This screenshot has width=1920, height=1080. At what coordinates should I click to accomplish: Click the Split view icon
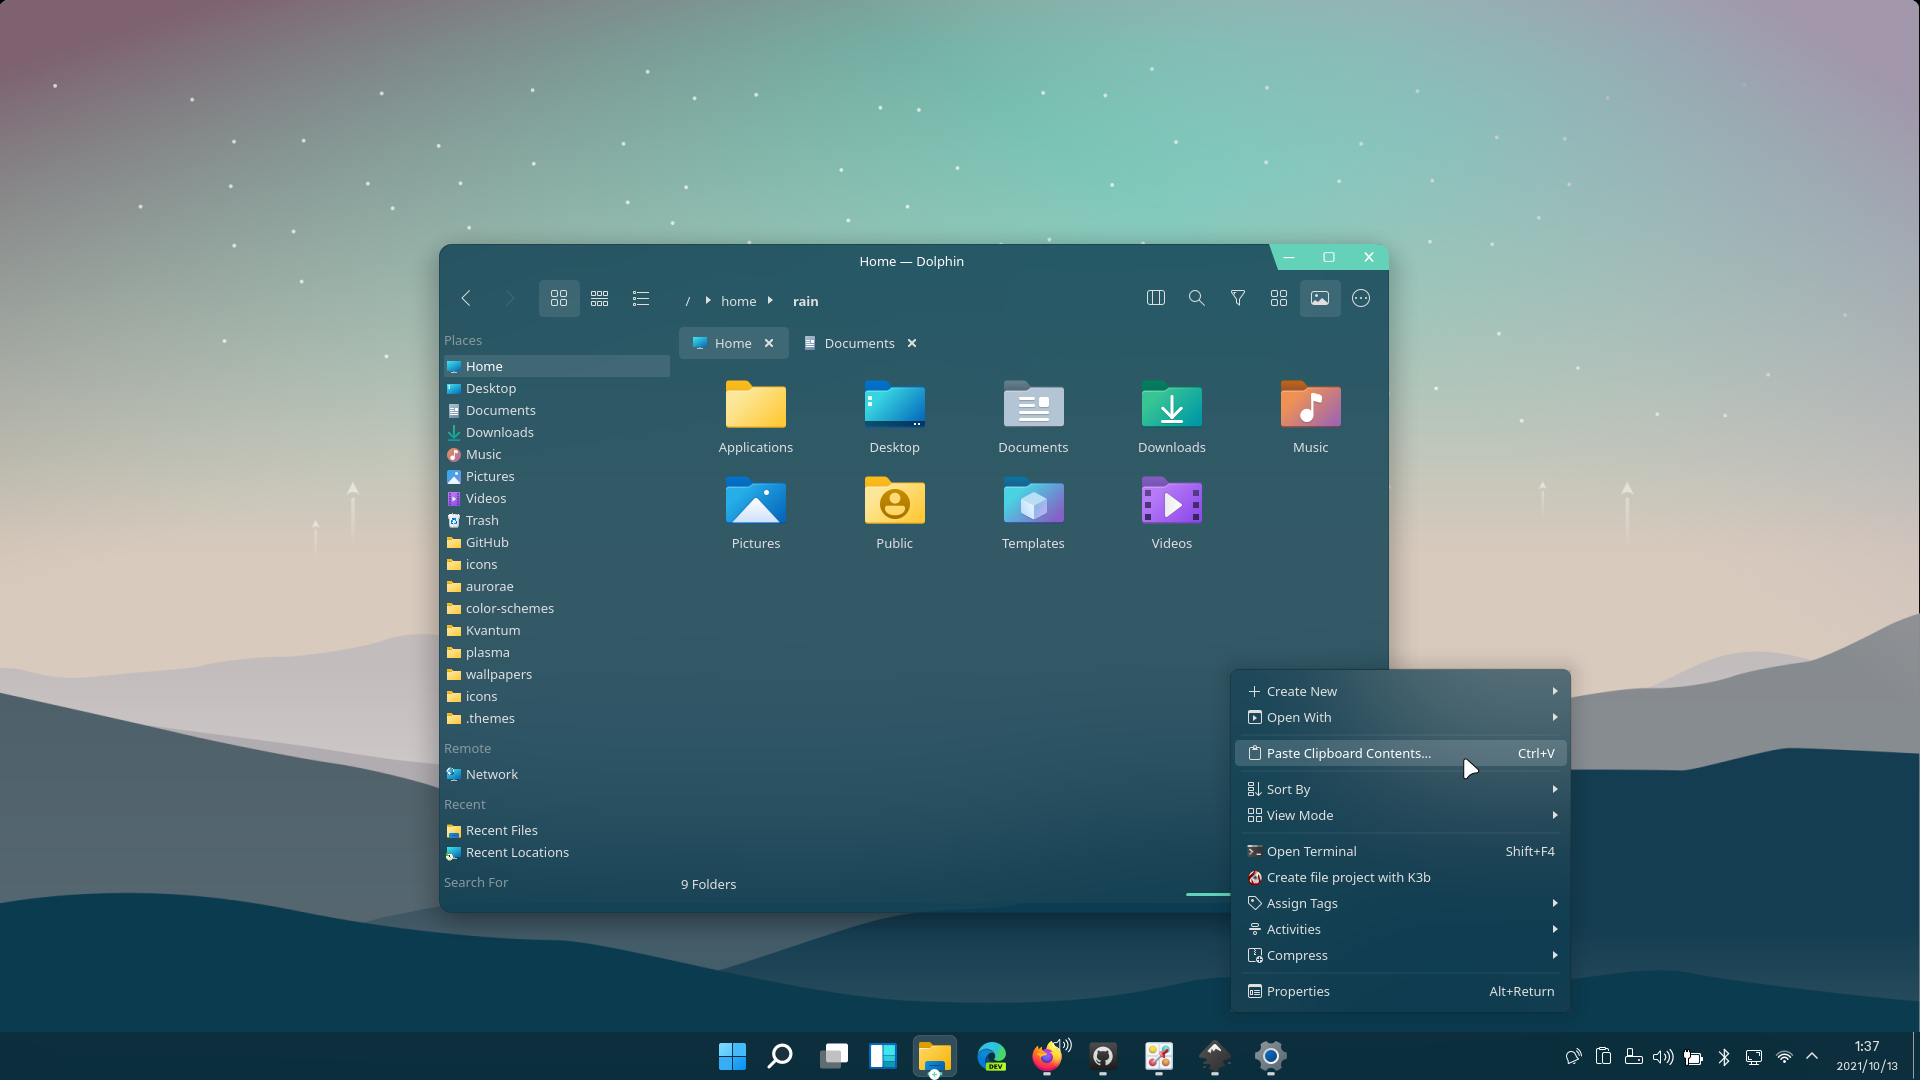[1156, 298]
